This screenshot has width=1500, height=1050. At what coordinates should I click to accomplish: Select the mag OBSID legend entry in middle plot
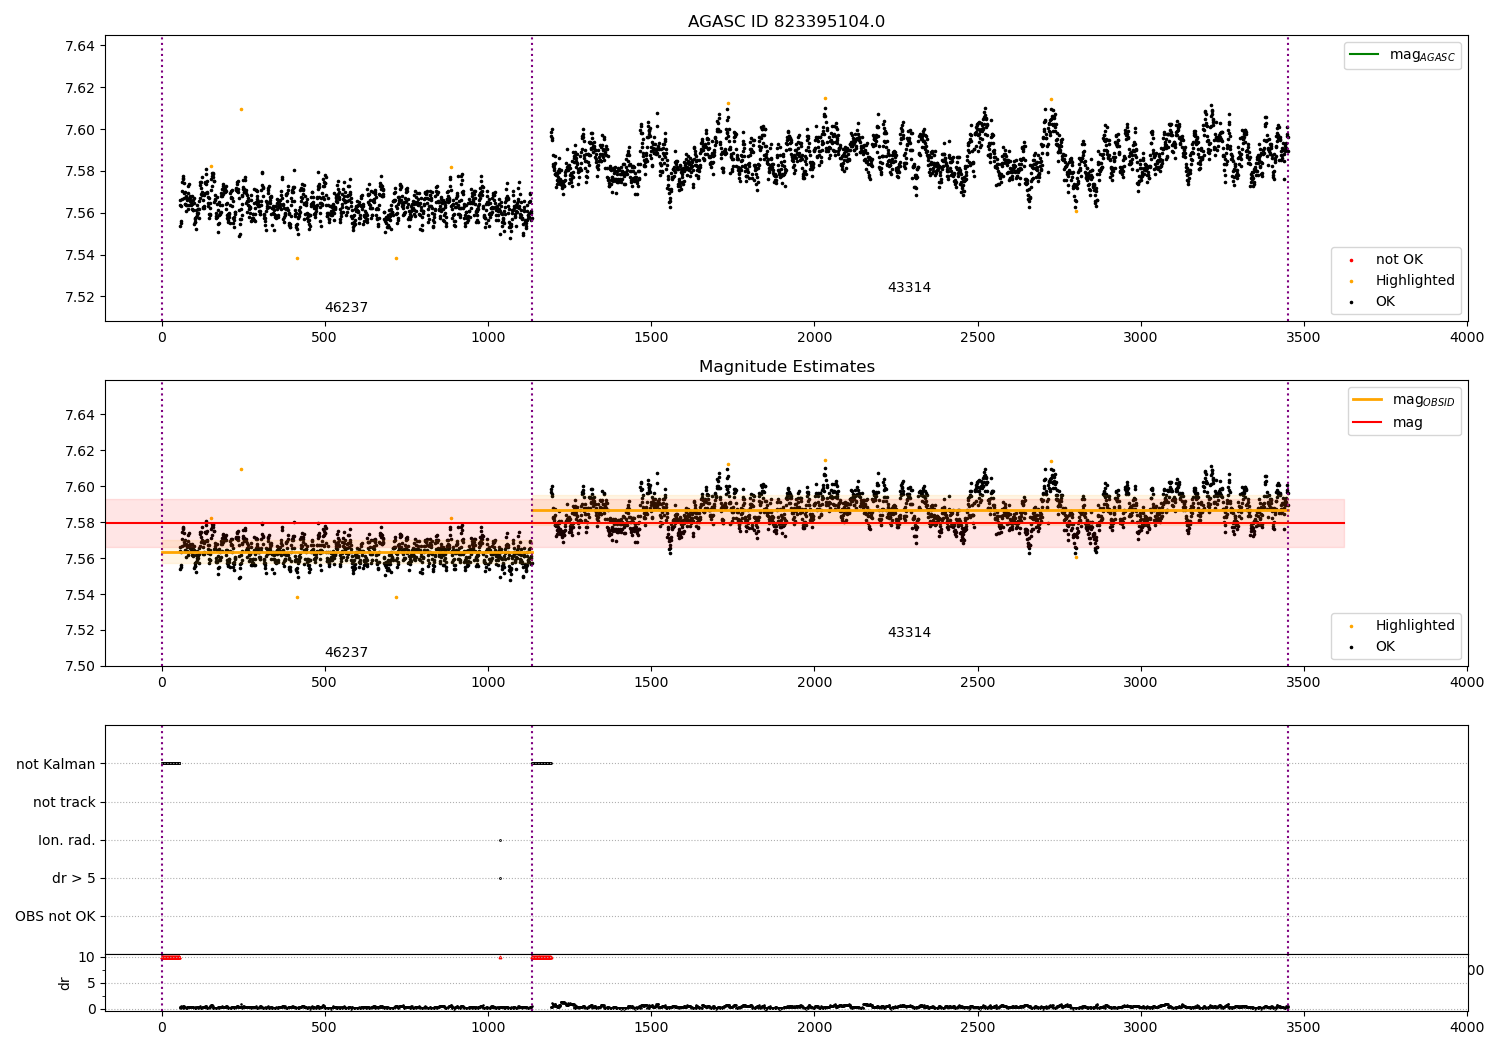(x=1404, y=400)
